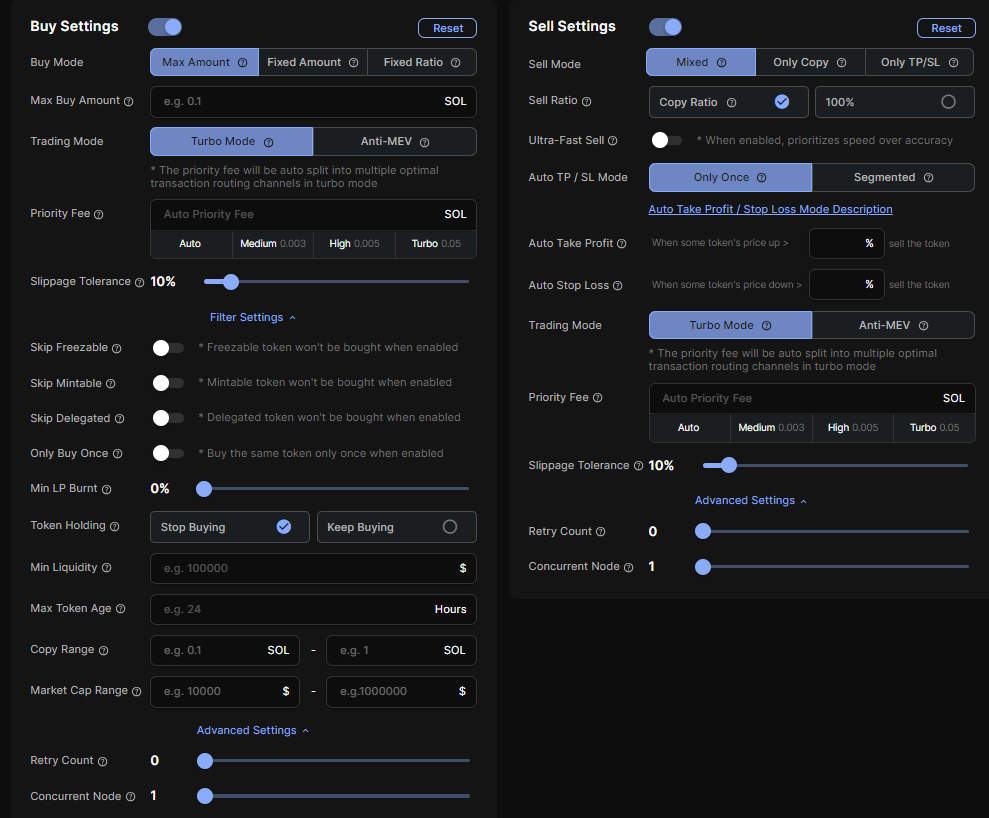Open help icon next to Ultra-Fast Sell
This screenshot has height=818, width=989.
(612, 141)
